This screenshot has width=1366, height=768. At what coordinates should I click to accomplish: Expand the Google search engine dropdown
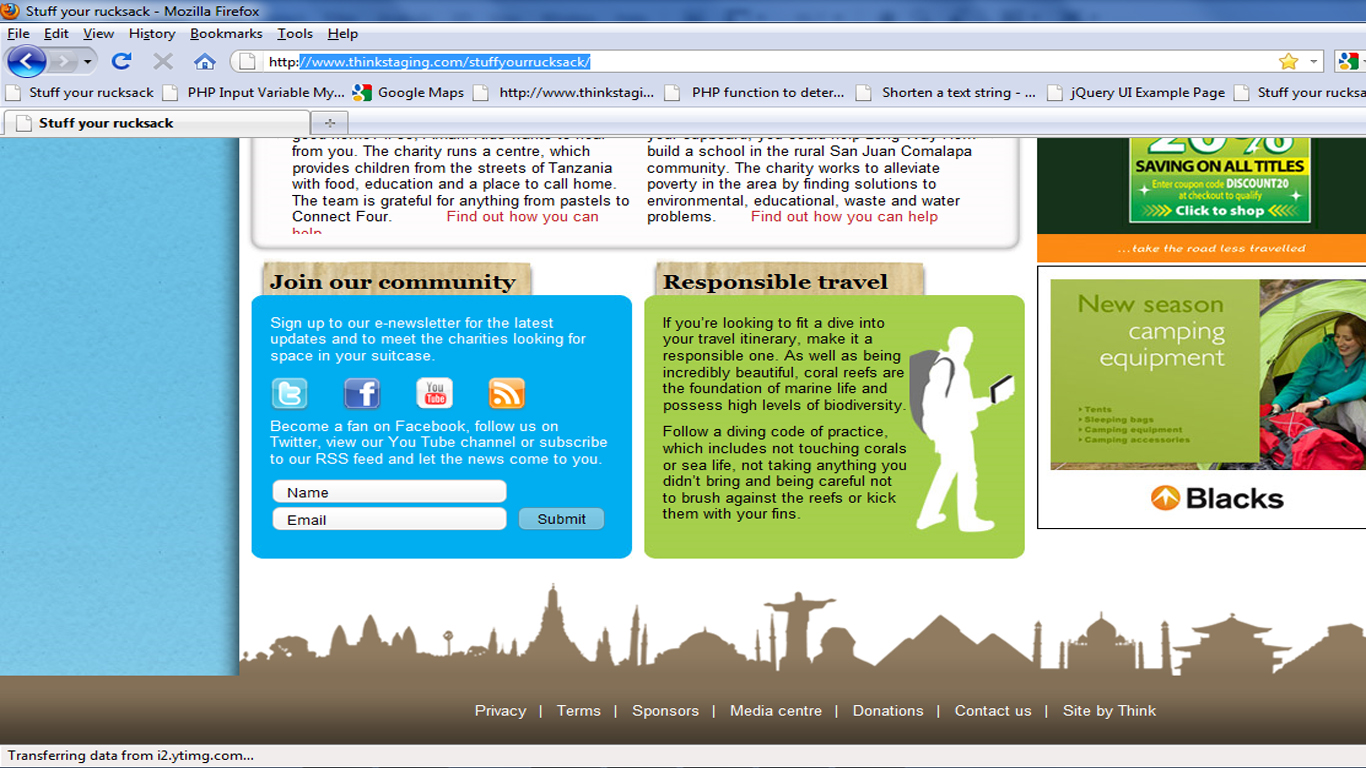(1358, 62)
